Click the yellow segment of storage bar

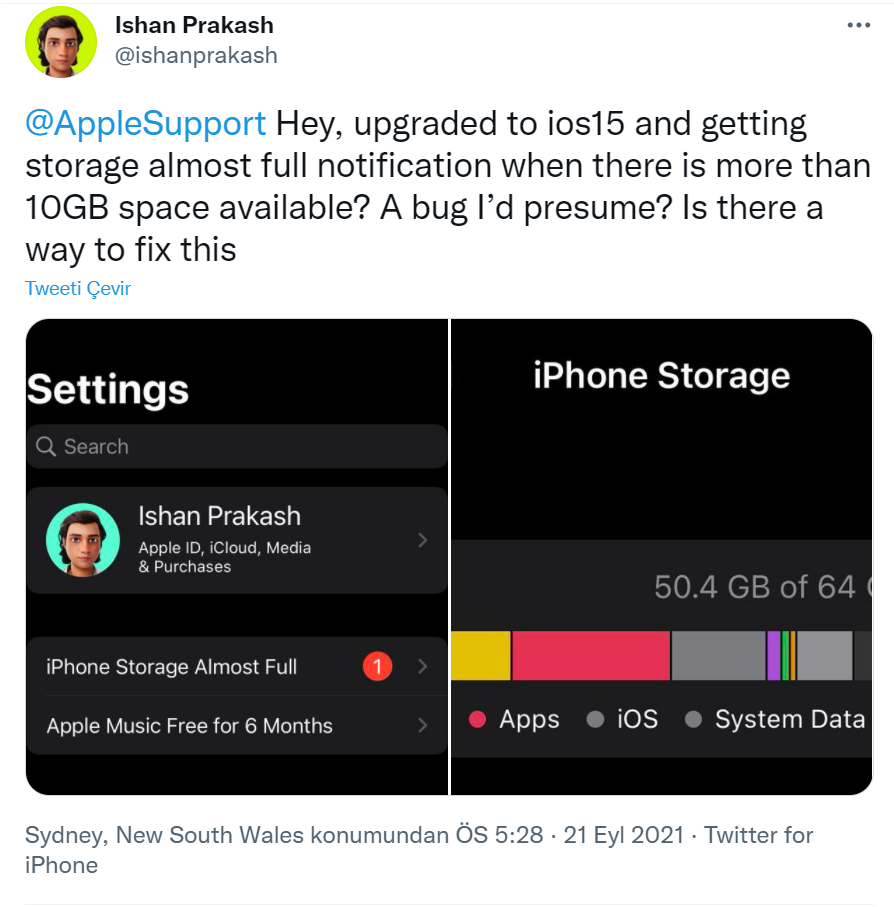pyautogui.click(x=481, y=656)
